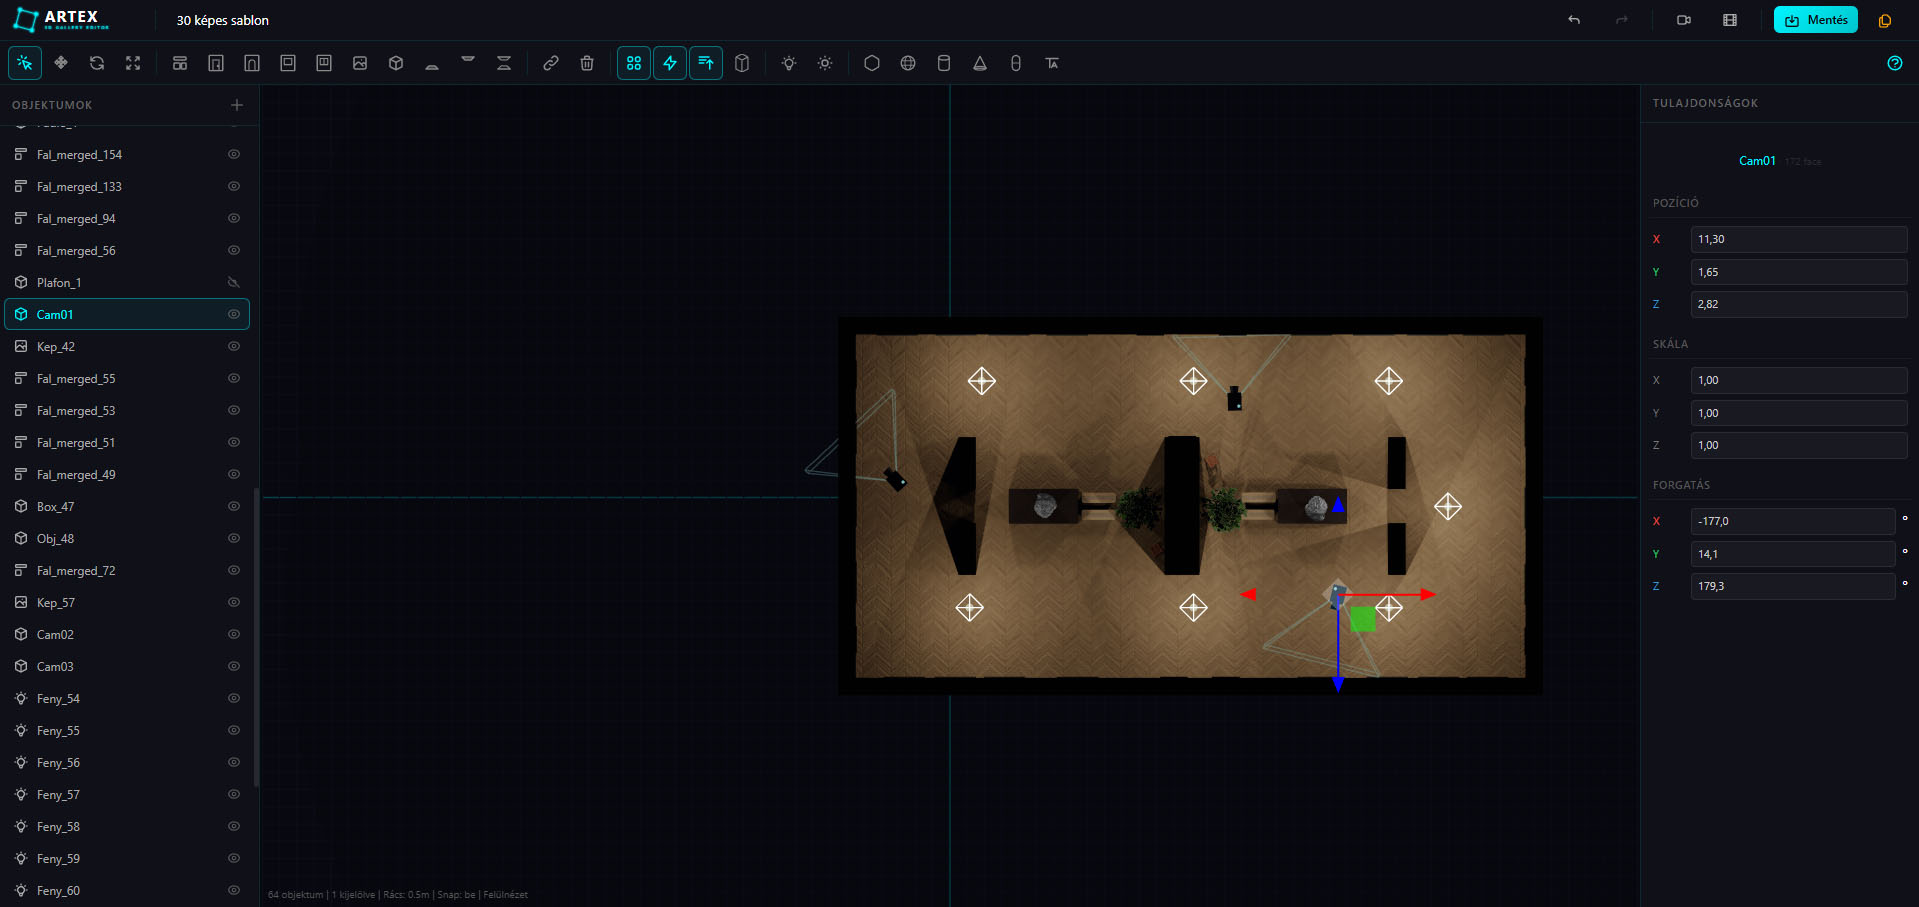The height and width of the screenshot is (907, 1919).
Task: Open help via question mark icon
Action: (1894, 63)
